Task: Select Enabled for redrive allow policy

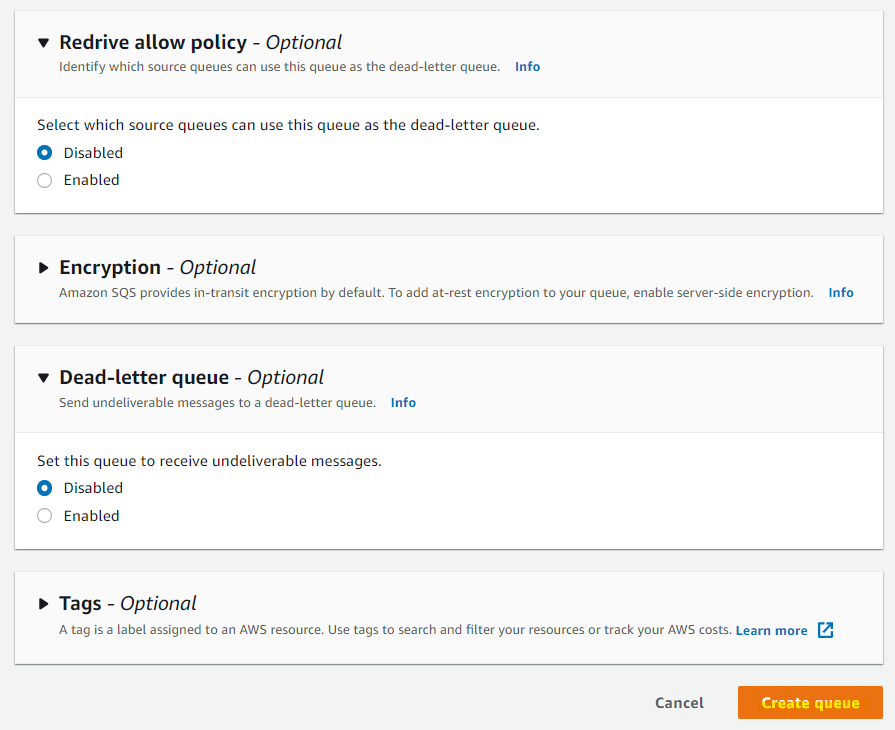Action: [x=43, y=180]
